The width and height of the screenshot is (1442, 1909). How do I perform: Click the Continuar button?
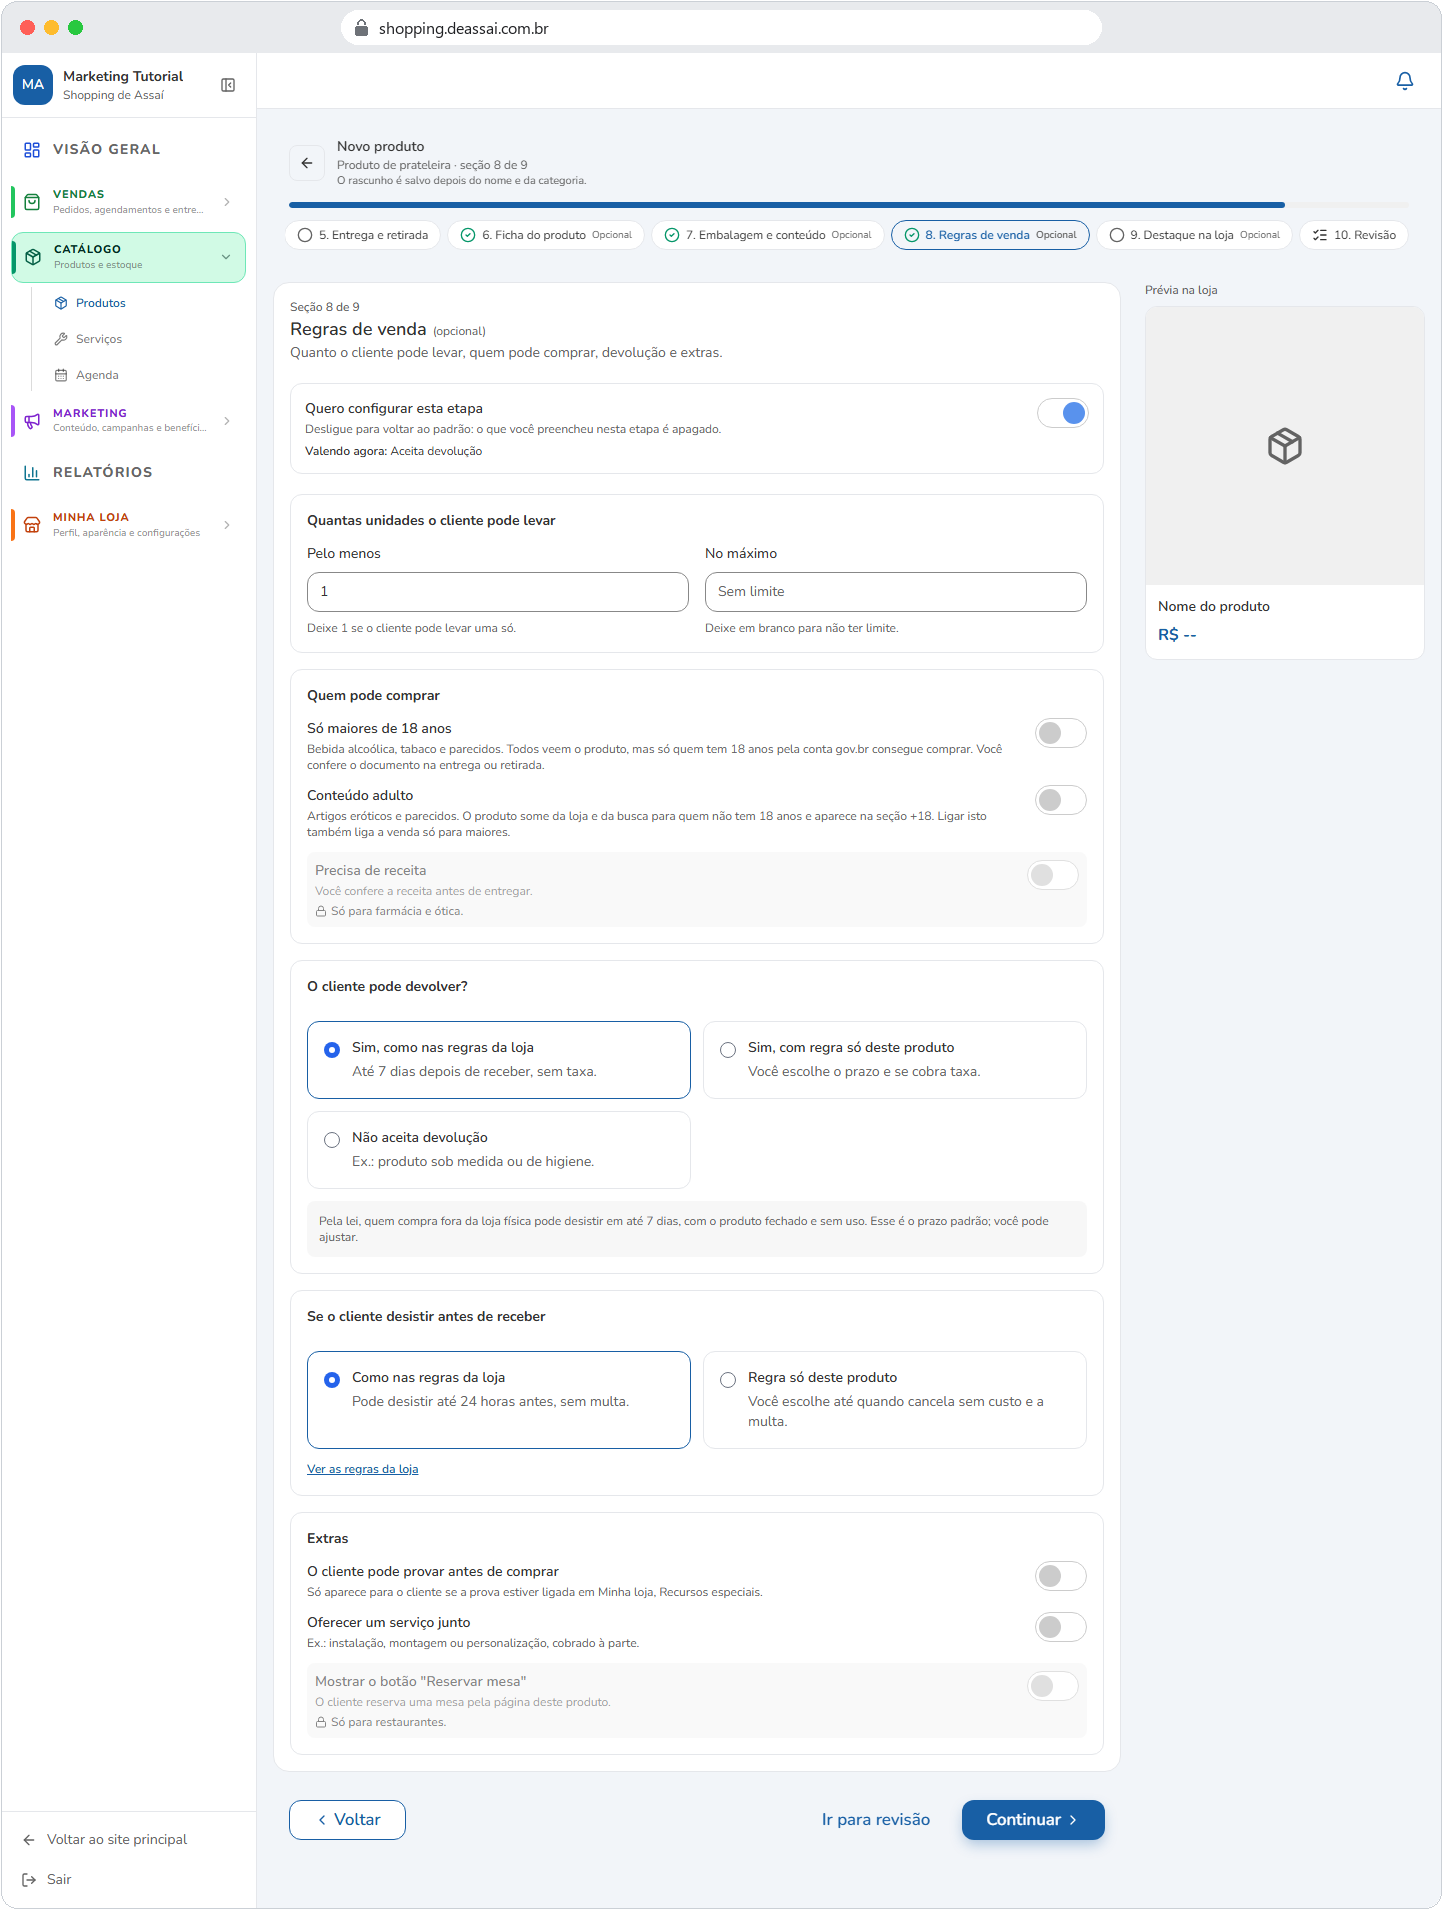pyautogui.click(x=1033, y=1820)
